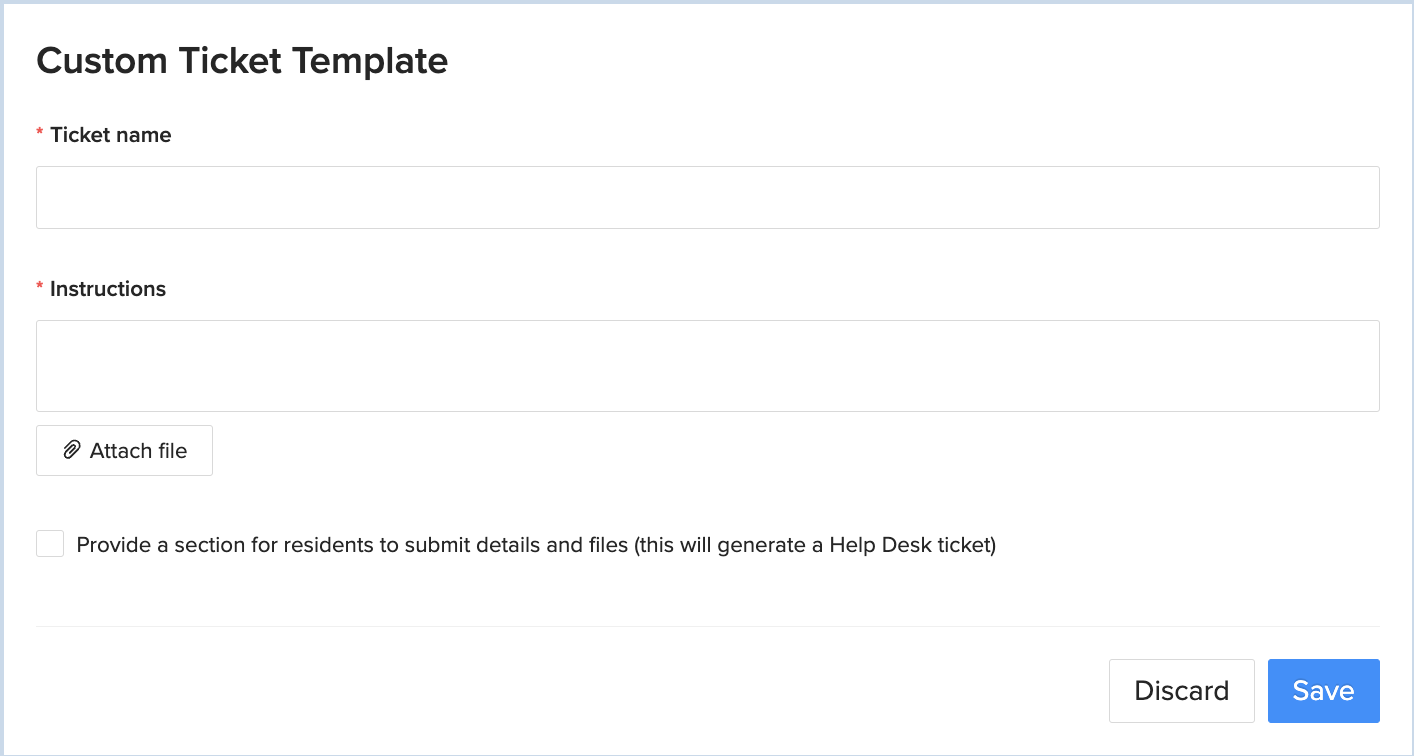The width and height of the screenshot is (1414, 756).
Task: Place the cursor in the Instructions text area
Action: click(x=708, y=366)
